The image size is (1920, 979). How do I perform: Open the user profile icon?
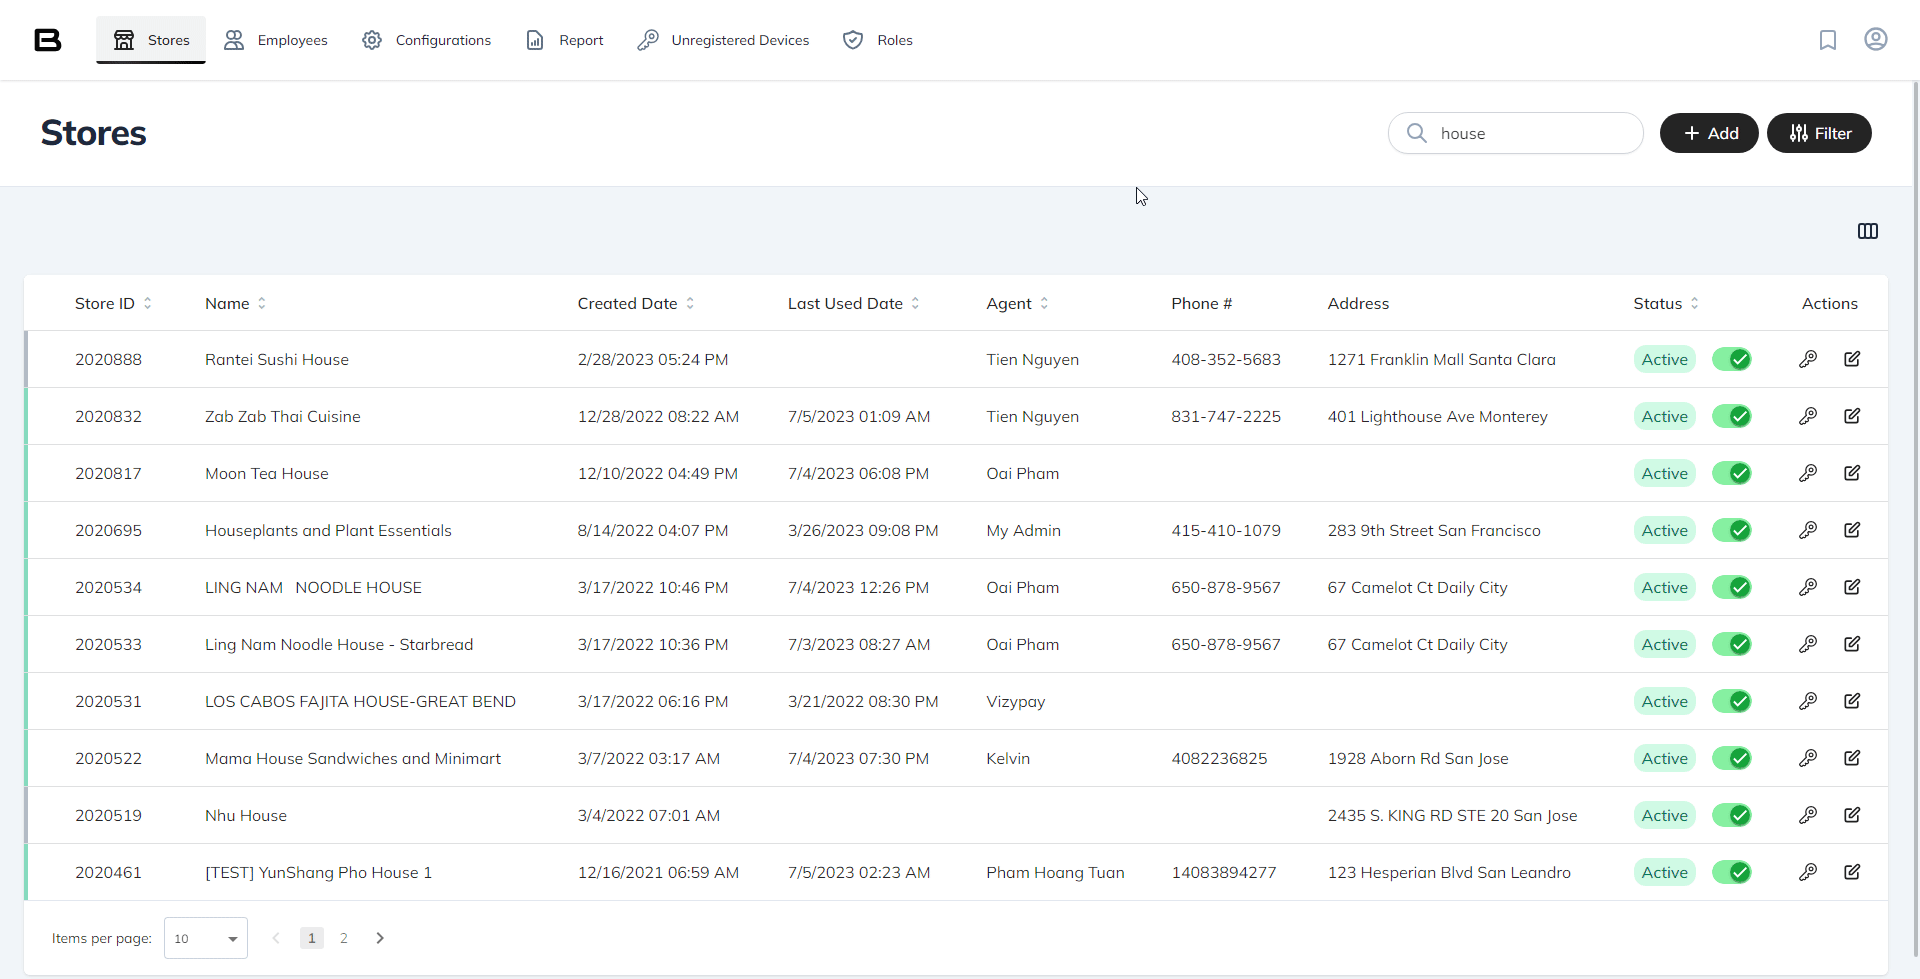point(1875,39)
